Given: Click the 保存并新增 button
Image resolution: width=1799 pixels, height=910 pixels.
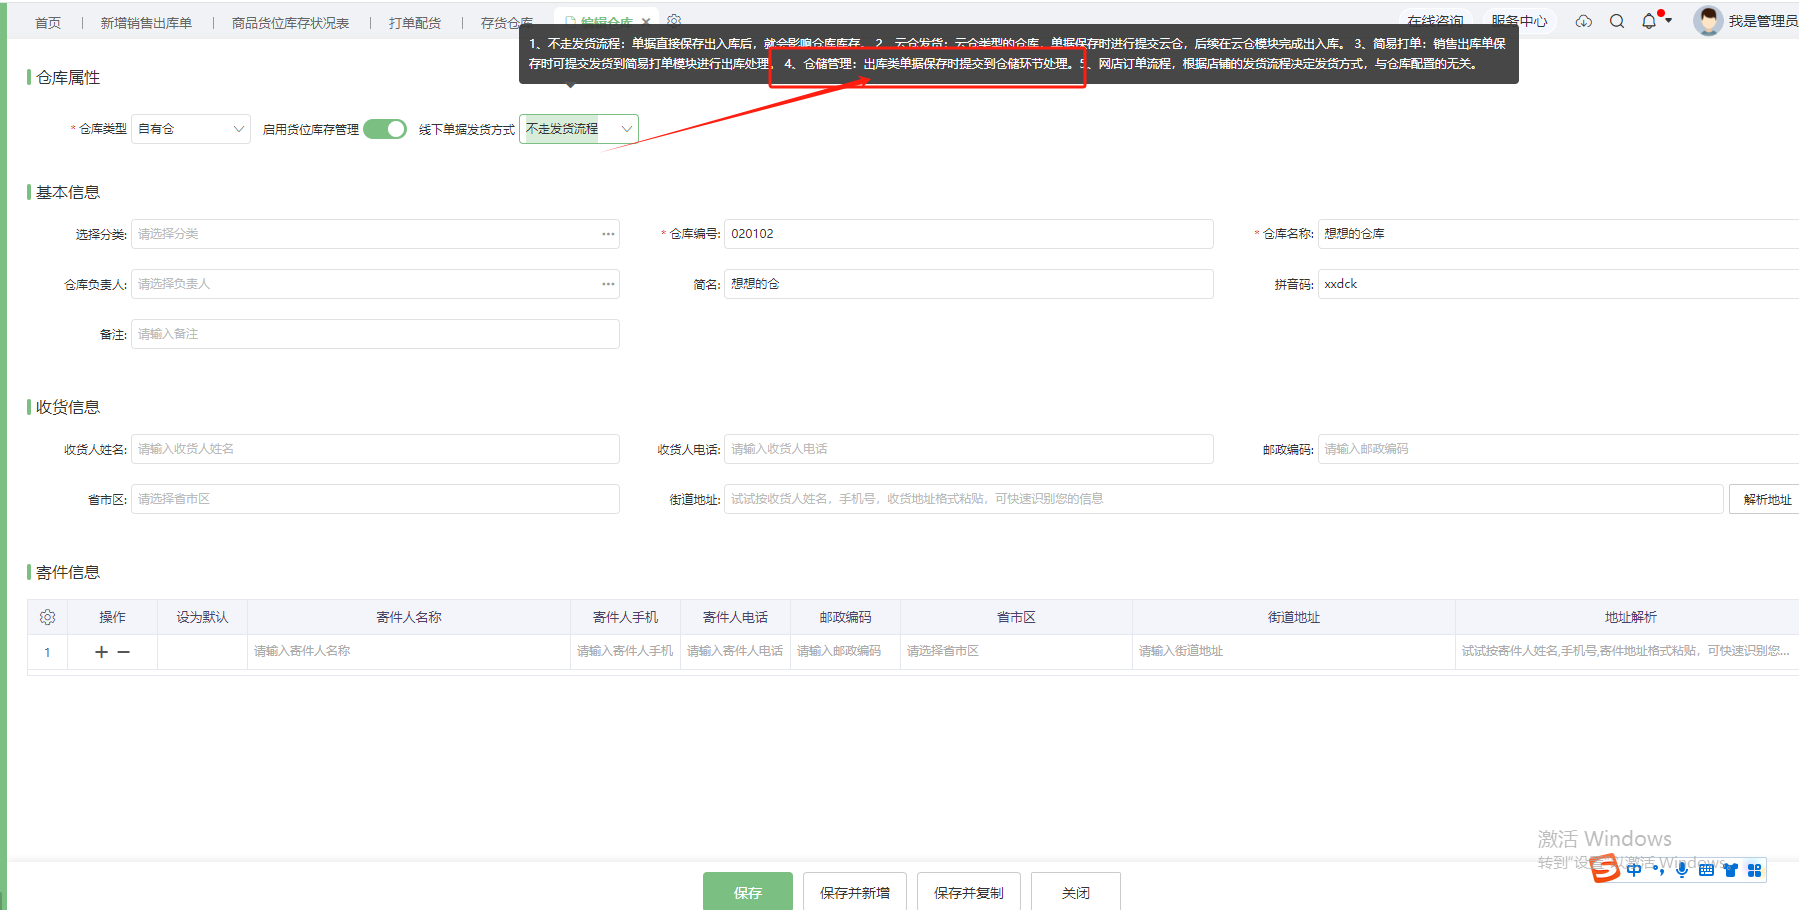Looking at the screenshot, I should pyautogui.click(x=855, y=892).
